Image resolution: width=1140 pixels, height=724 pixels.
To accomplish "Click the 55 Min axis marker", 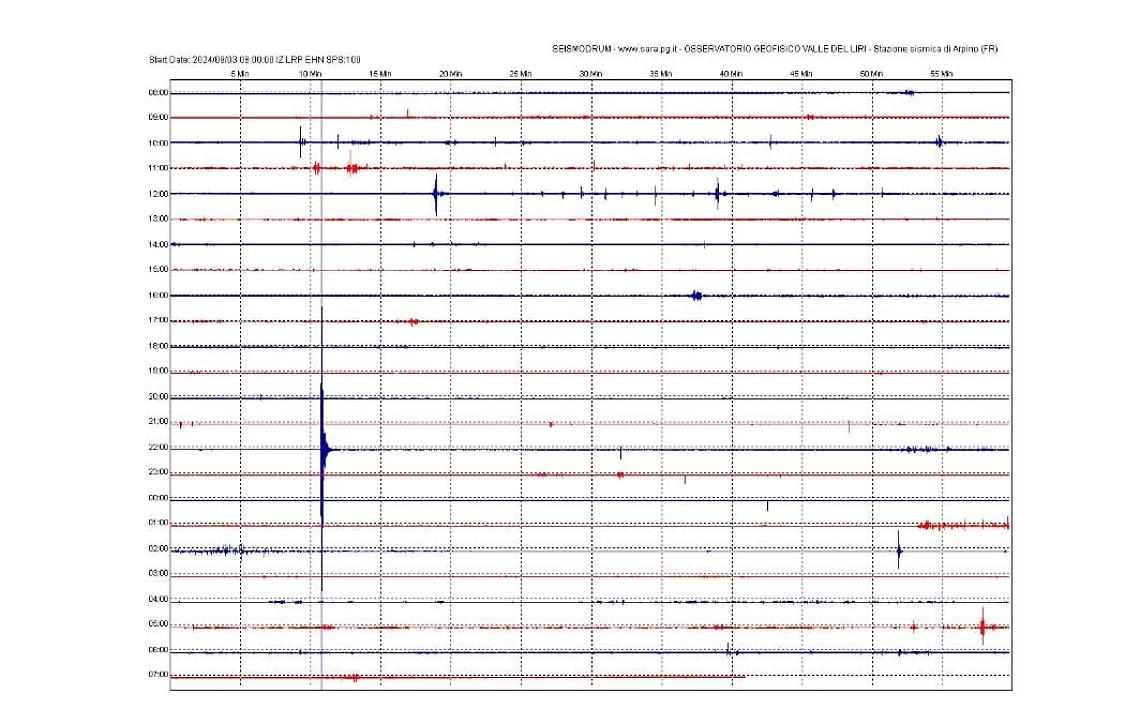I will pyautogui.click(x=940, y=72).
